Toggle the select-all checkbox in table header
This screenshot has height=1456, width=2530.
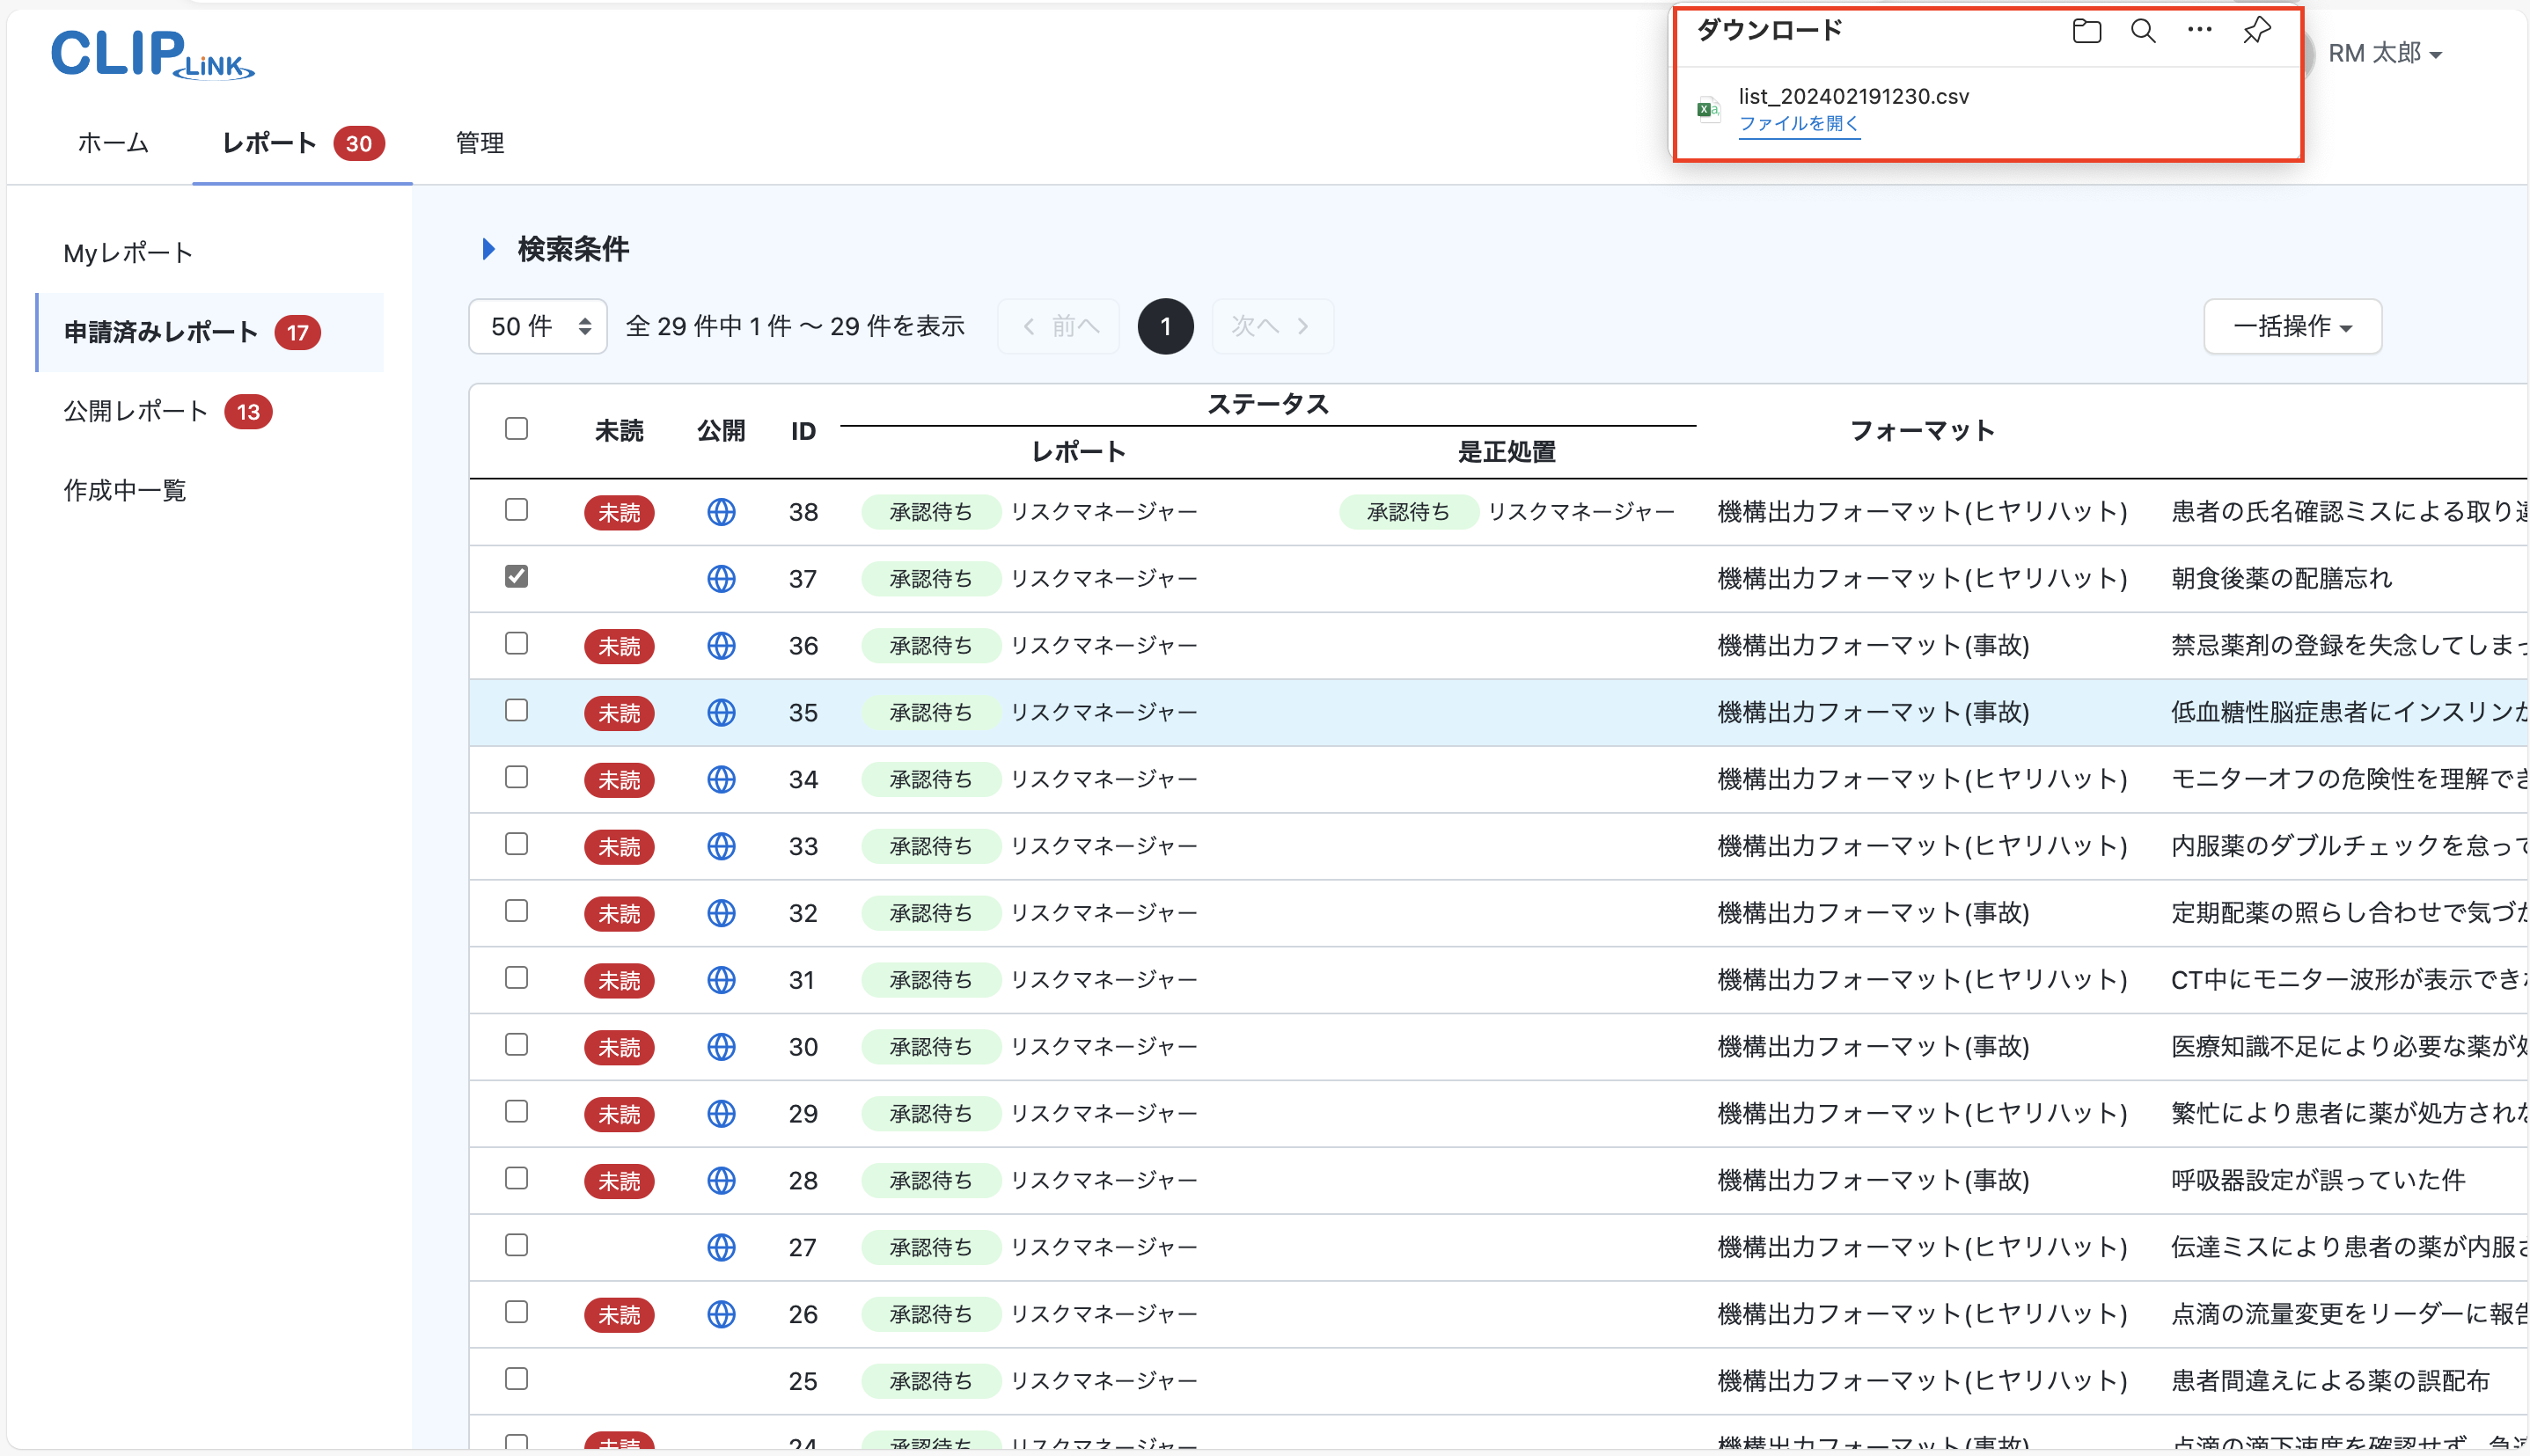516,429
